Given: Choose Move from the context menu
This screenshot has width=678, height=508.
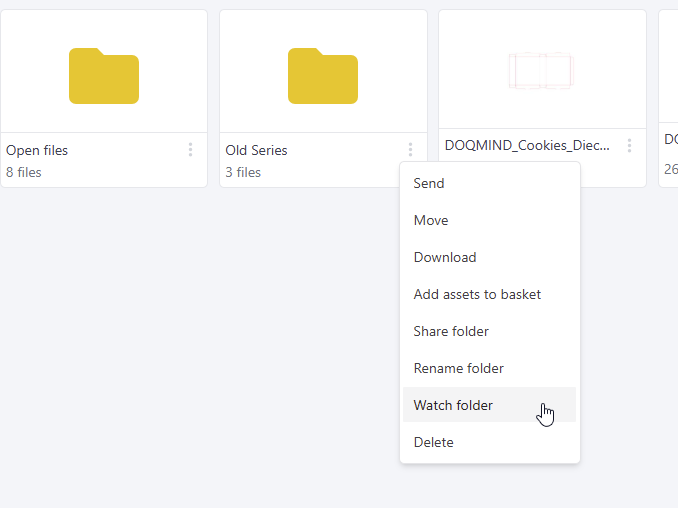Looking at the screenshot, I should 489,220.
